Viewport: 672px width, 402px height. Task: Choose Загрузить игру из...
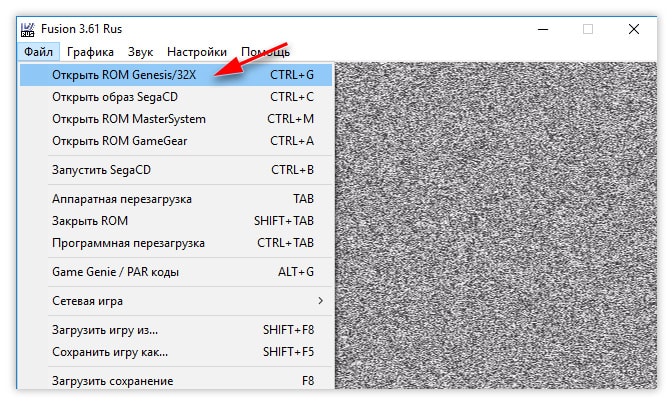pos(176,330)
